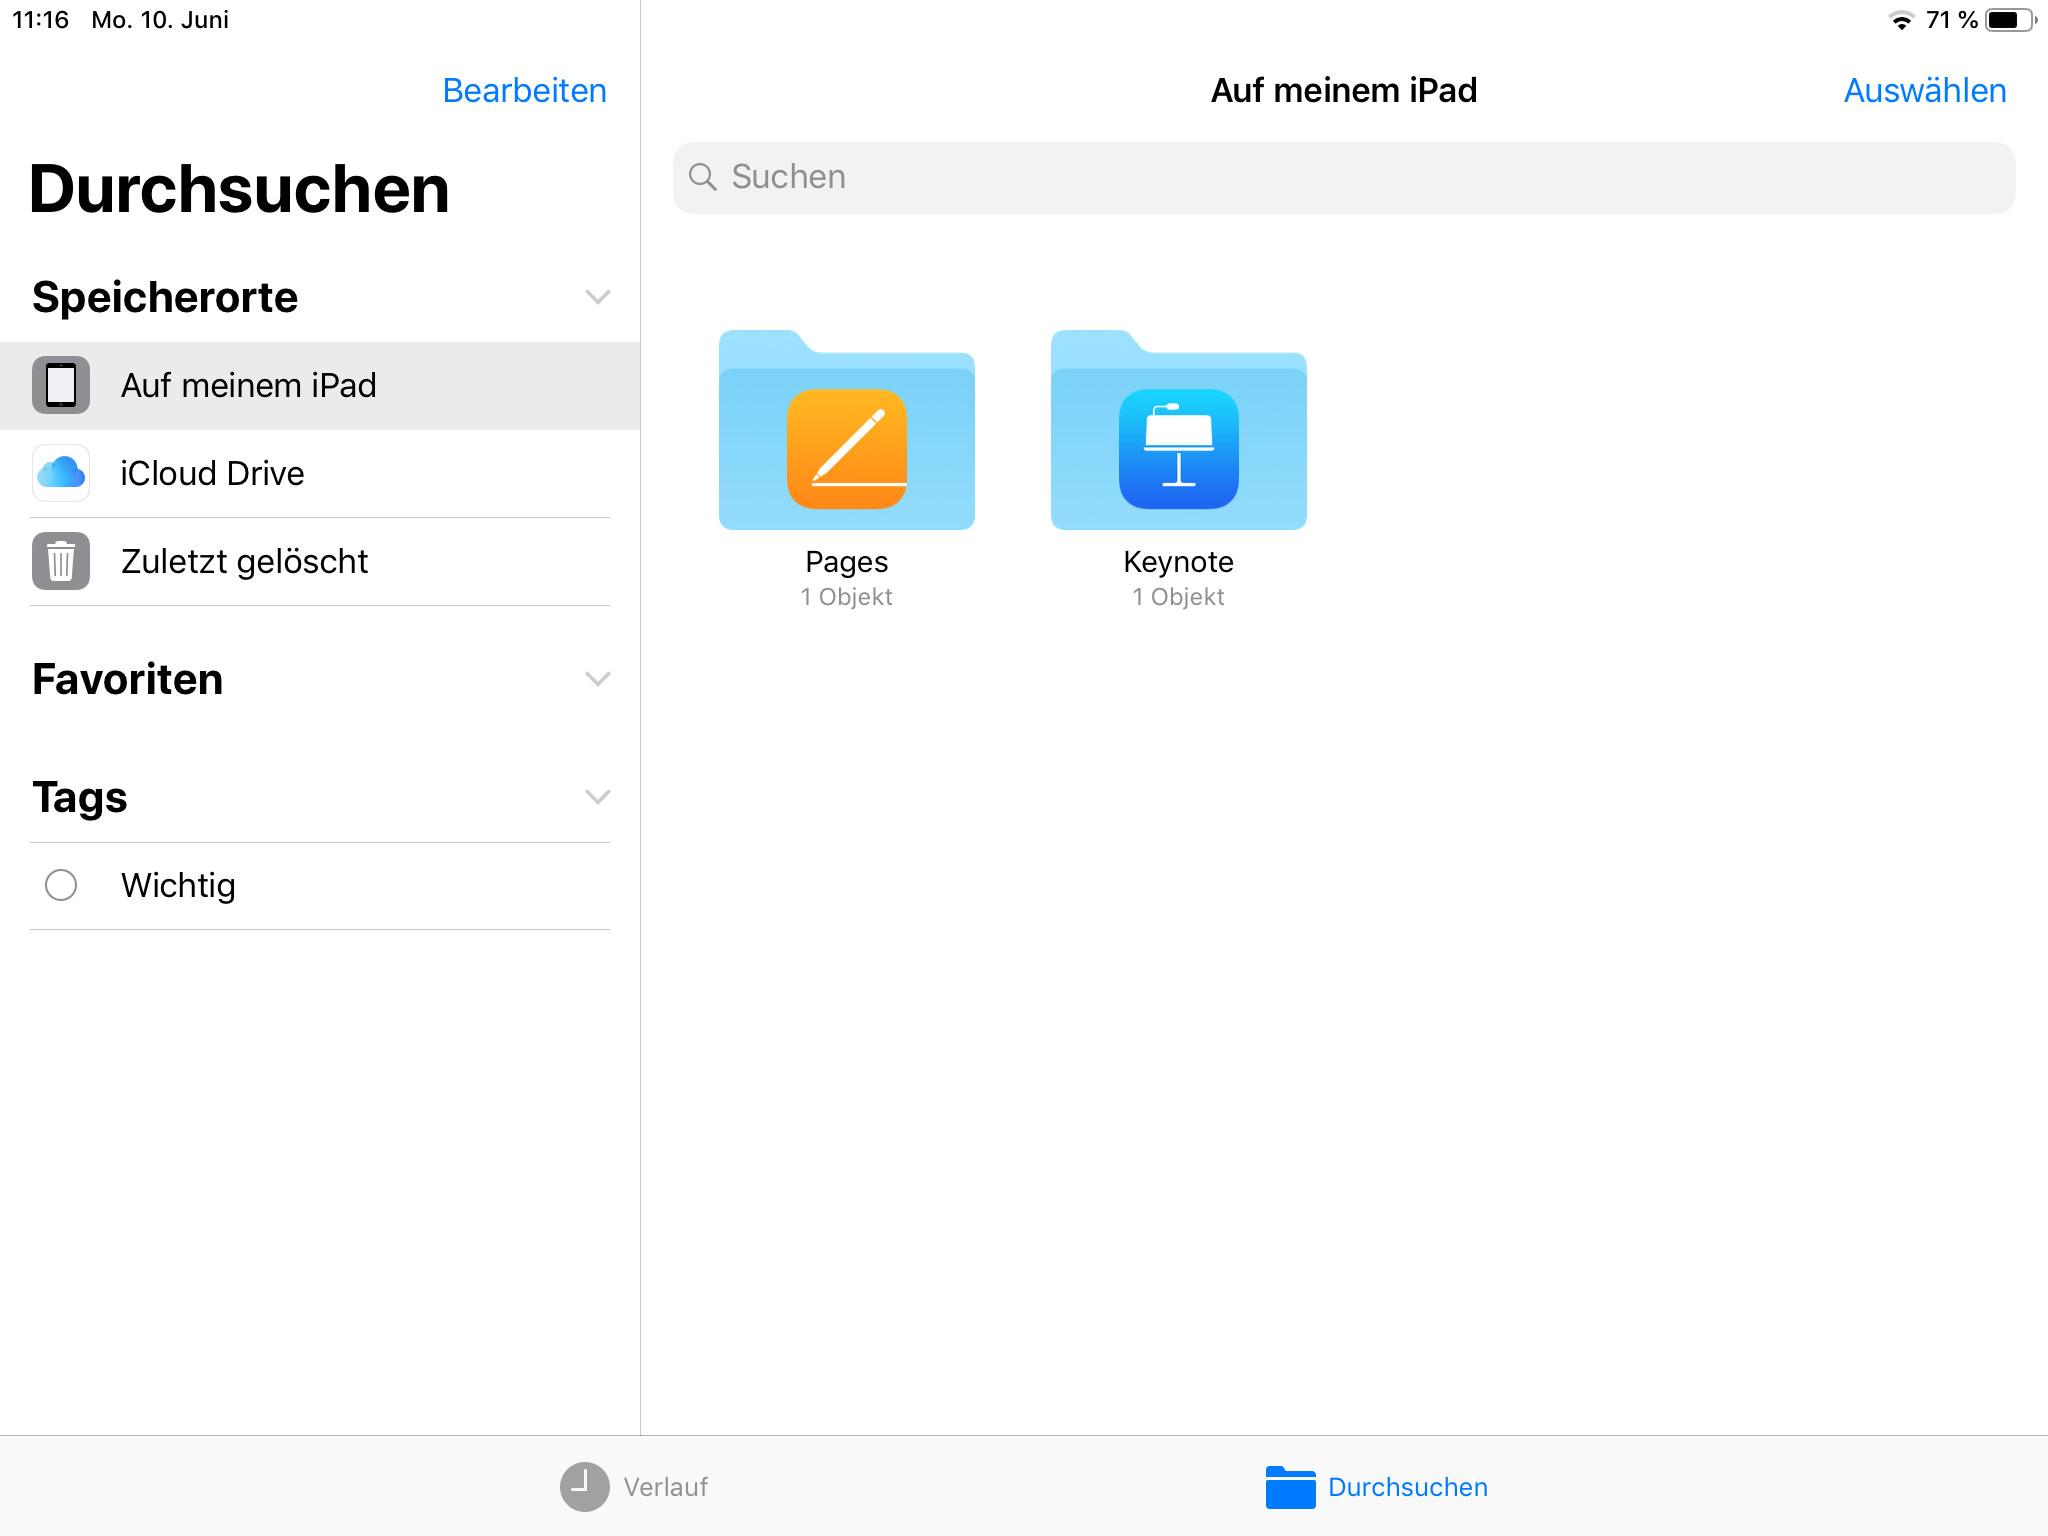Screen dimensions: 2048x1536
Task: Select the Wichtig tag circle
Action: click(61, 885)
